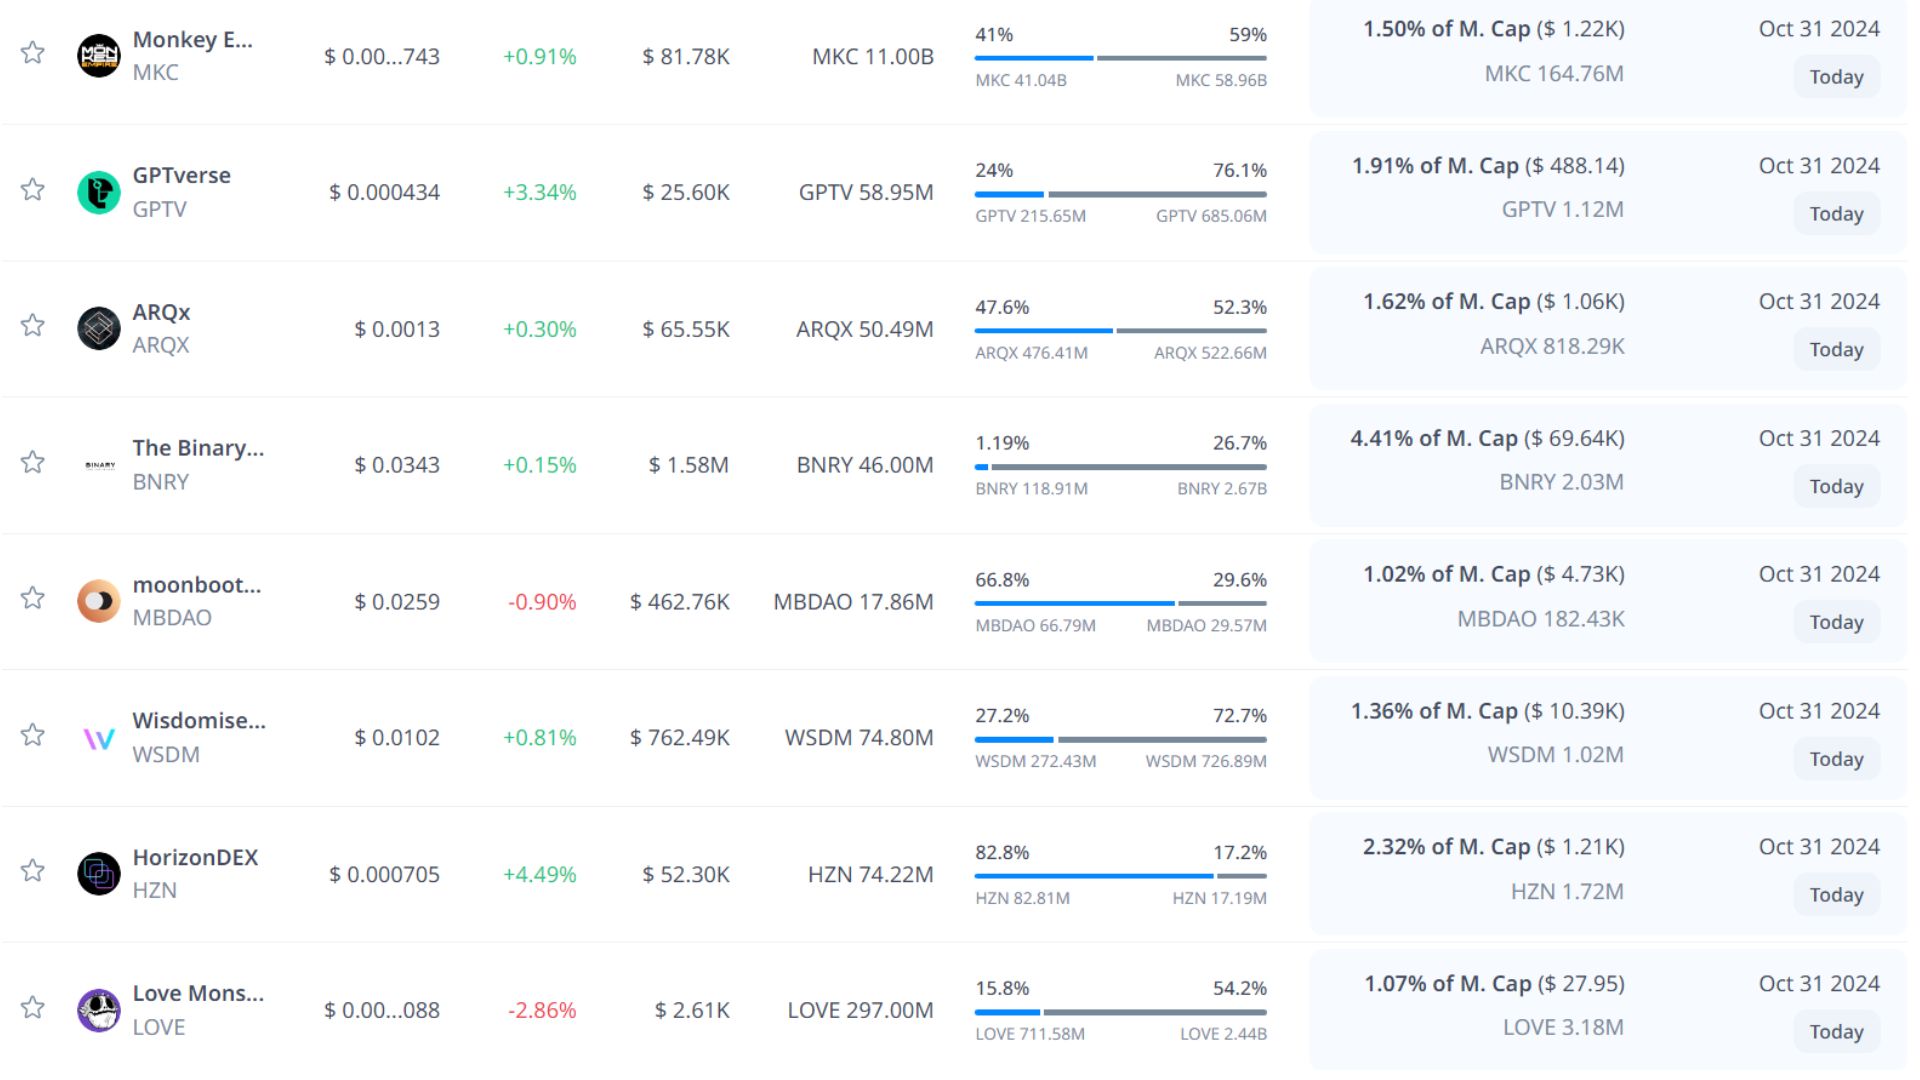Image resolution: width=1920 pixels, height=1080 pixels.
Task: Click the GPTverse green coin logo
Action: pos(99,192)
